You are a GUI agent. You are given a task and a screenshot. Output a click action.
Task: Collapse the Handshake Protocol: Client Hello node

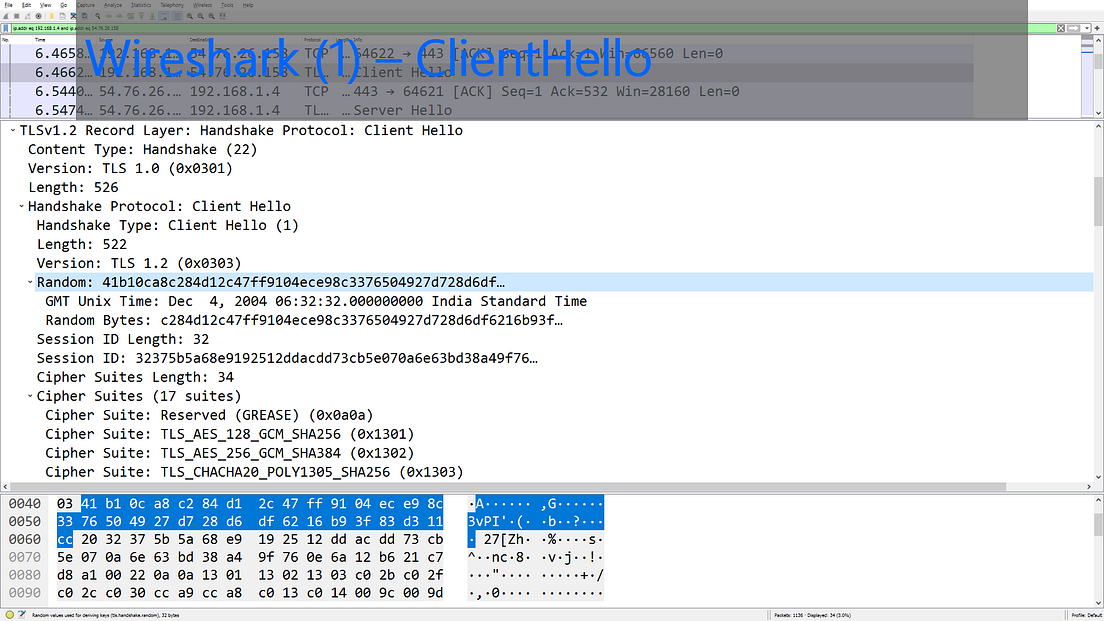(x=22, y=206)
